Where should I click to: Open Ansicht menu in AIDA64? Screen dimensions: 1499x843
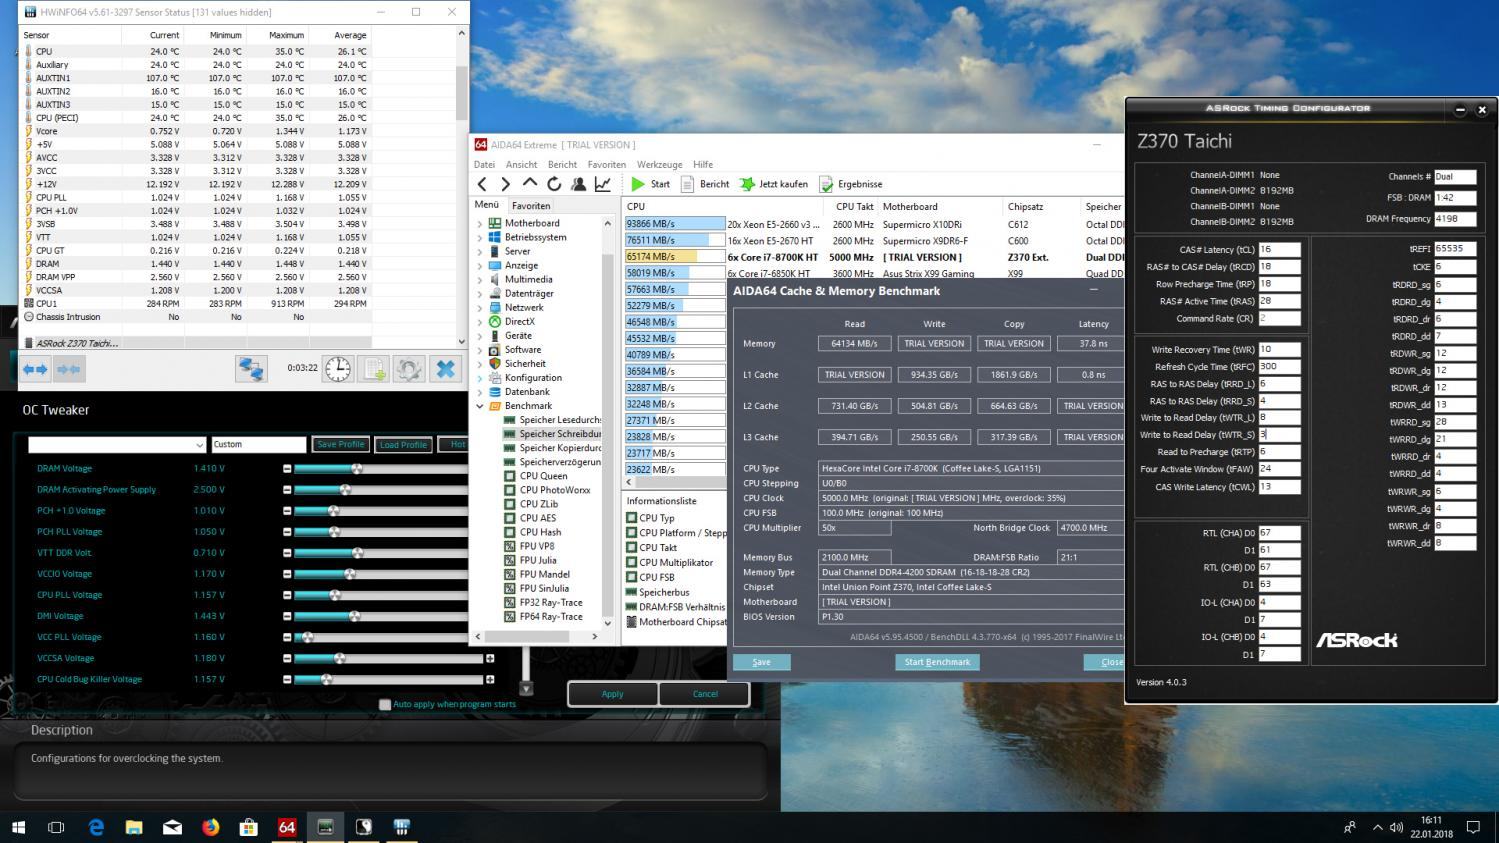[521, 164]
